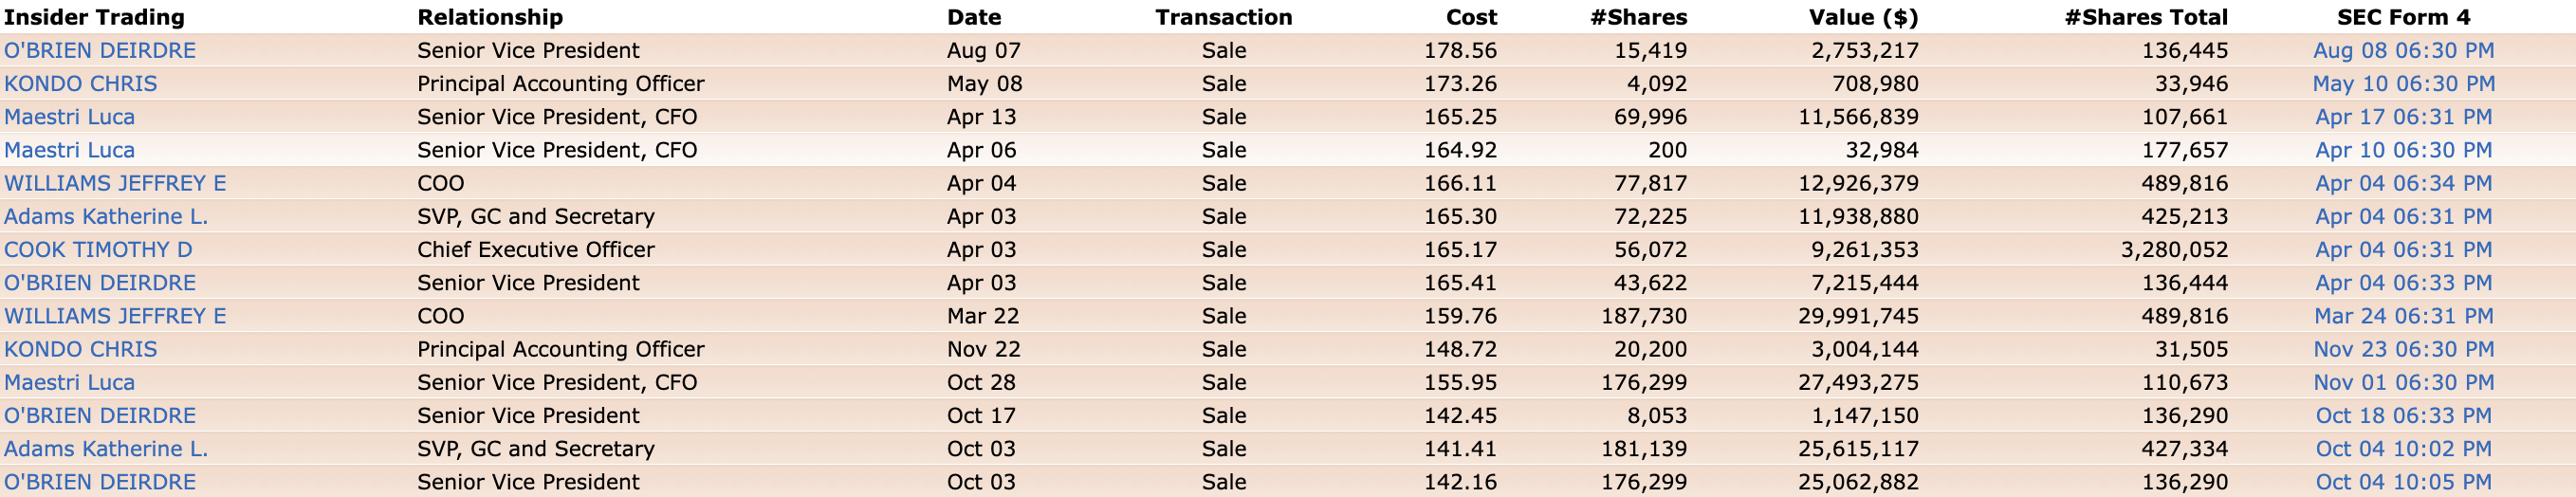
Task: Open COOK TIMOTHY D insider link
Action: tap(98, 249)
